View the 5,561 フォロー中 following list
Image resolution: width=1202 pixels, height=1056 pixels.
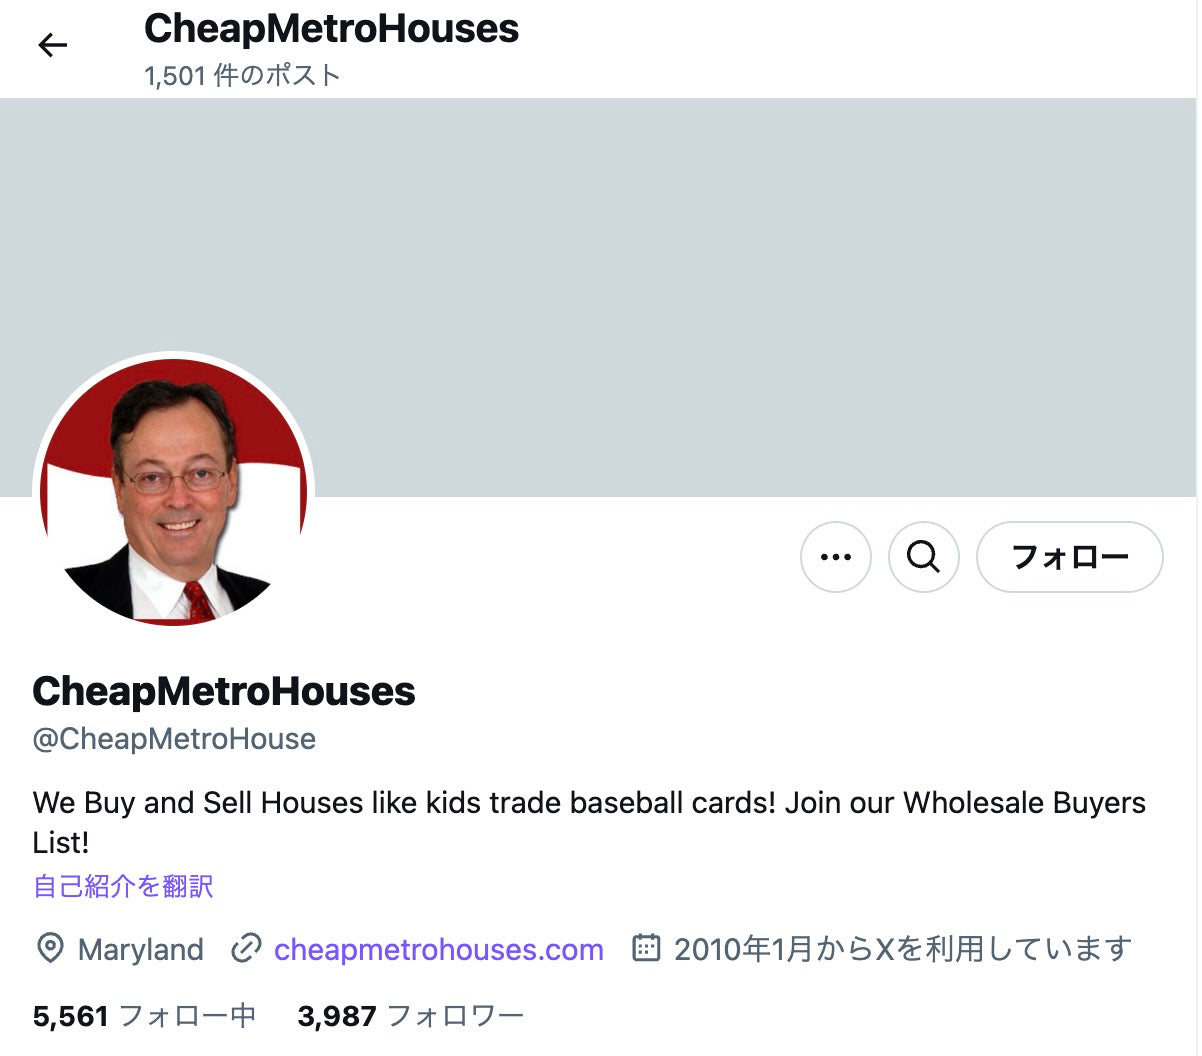click(x=144, y=1017)
